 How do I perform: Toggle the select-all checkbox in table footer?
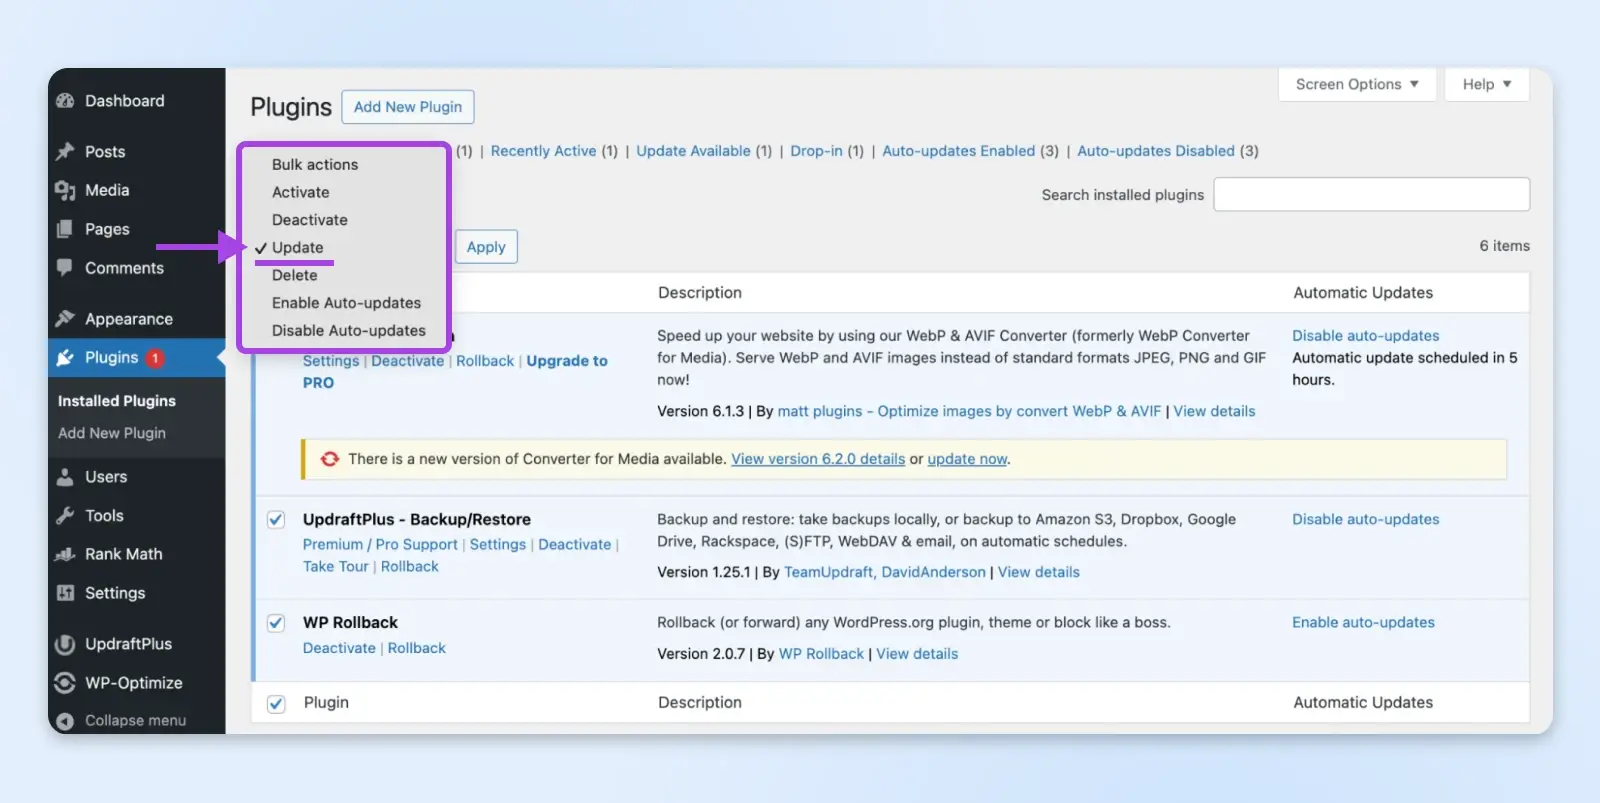[x=276, y=703]
